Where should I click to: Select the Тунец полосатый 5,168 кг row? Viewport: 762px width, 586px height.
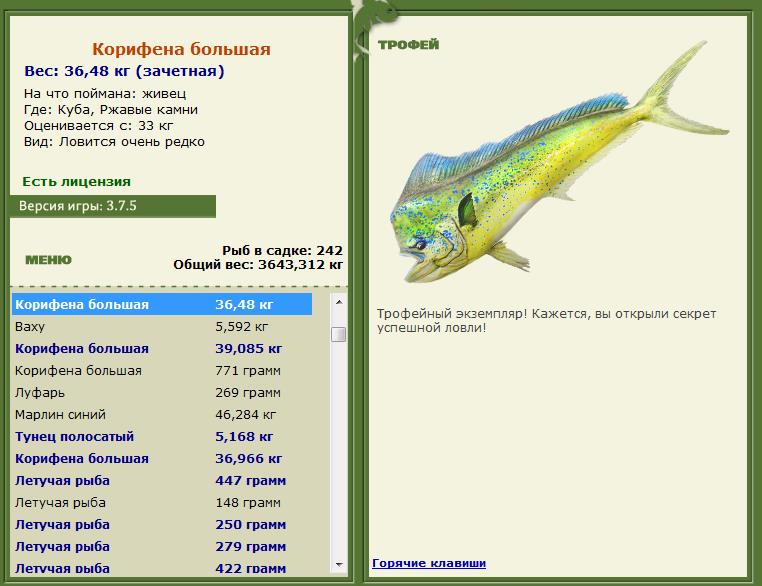pos(162,436)
